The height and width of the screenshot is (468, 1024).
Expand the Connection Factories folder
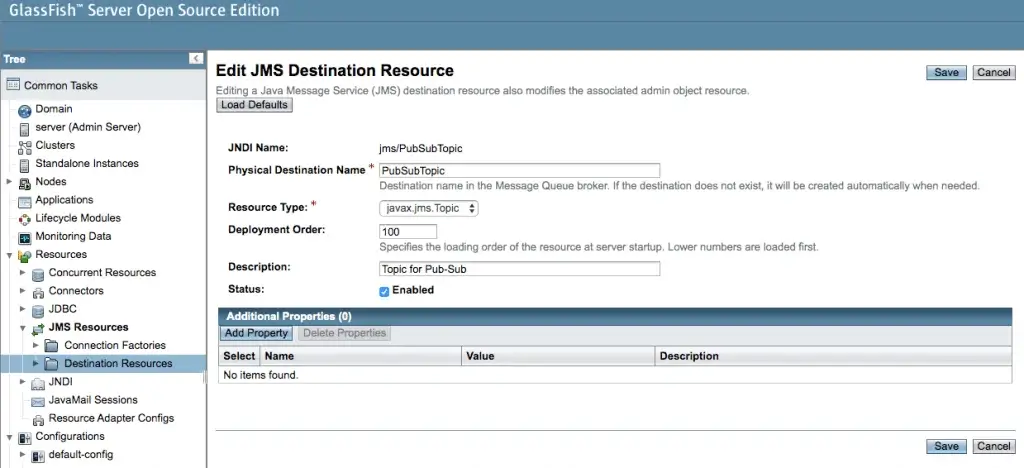click(36, 345)
